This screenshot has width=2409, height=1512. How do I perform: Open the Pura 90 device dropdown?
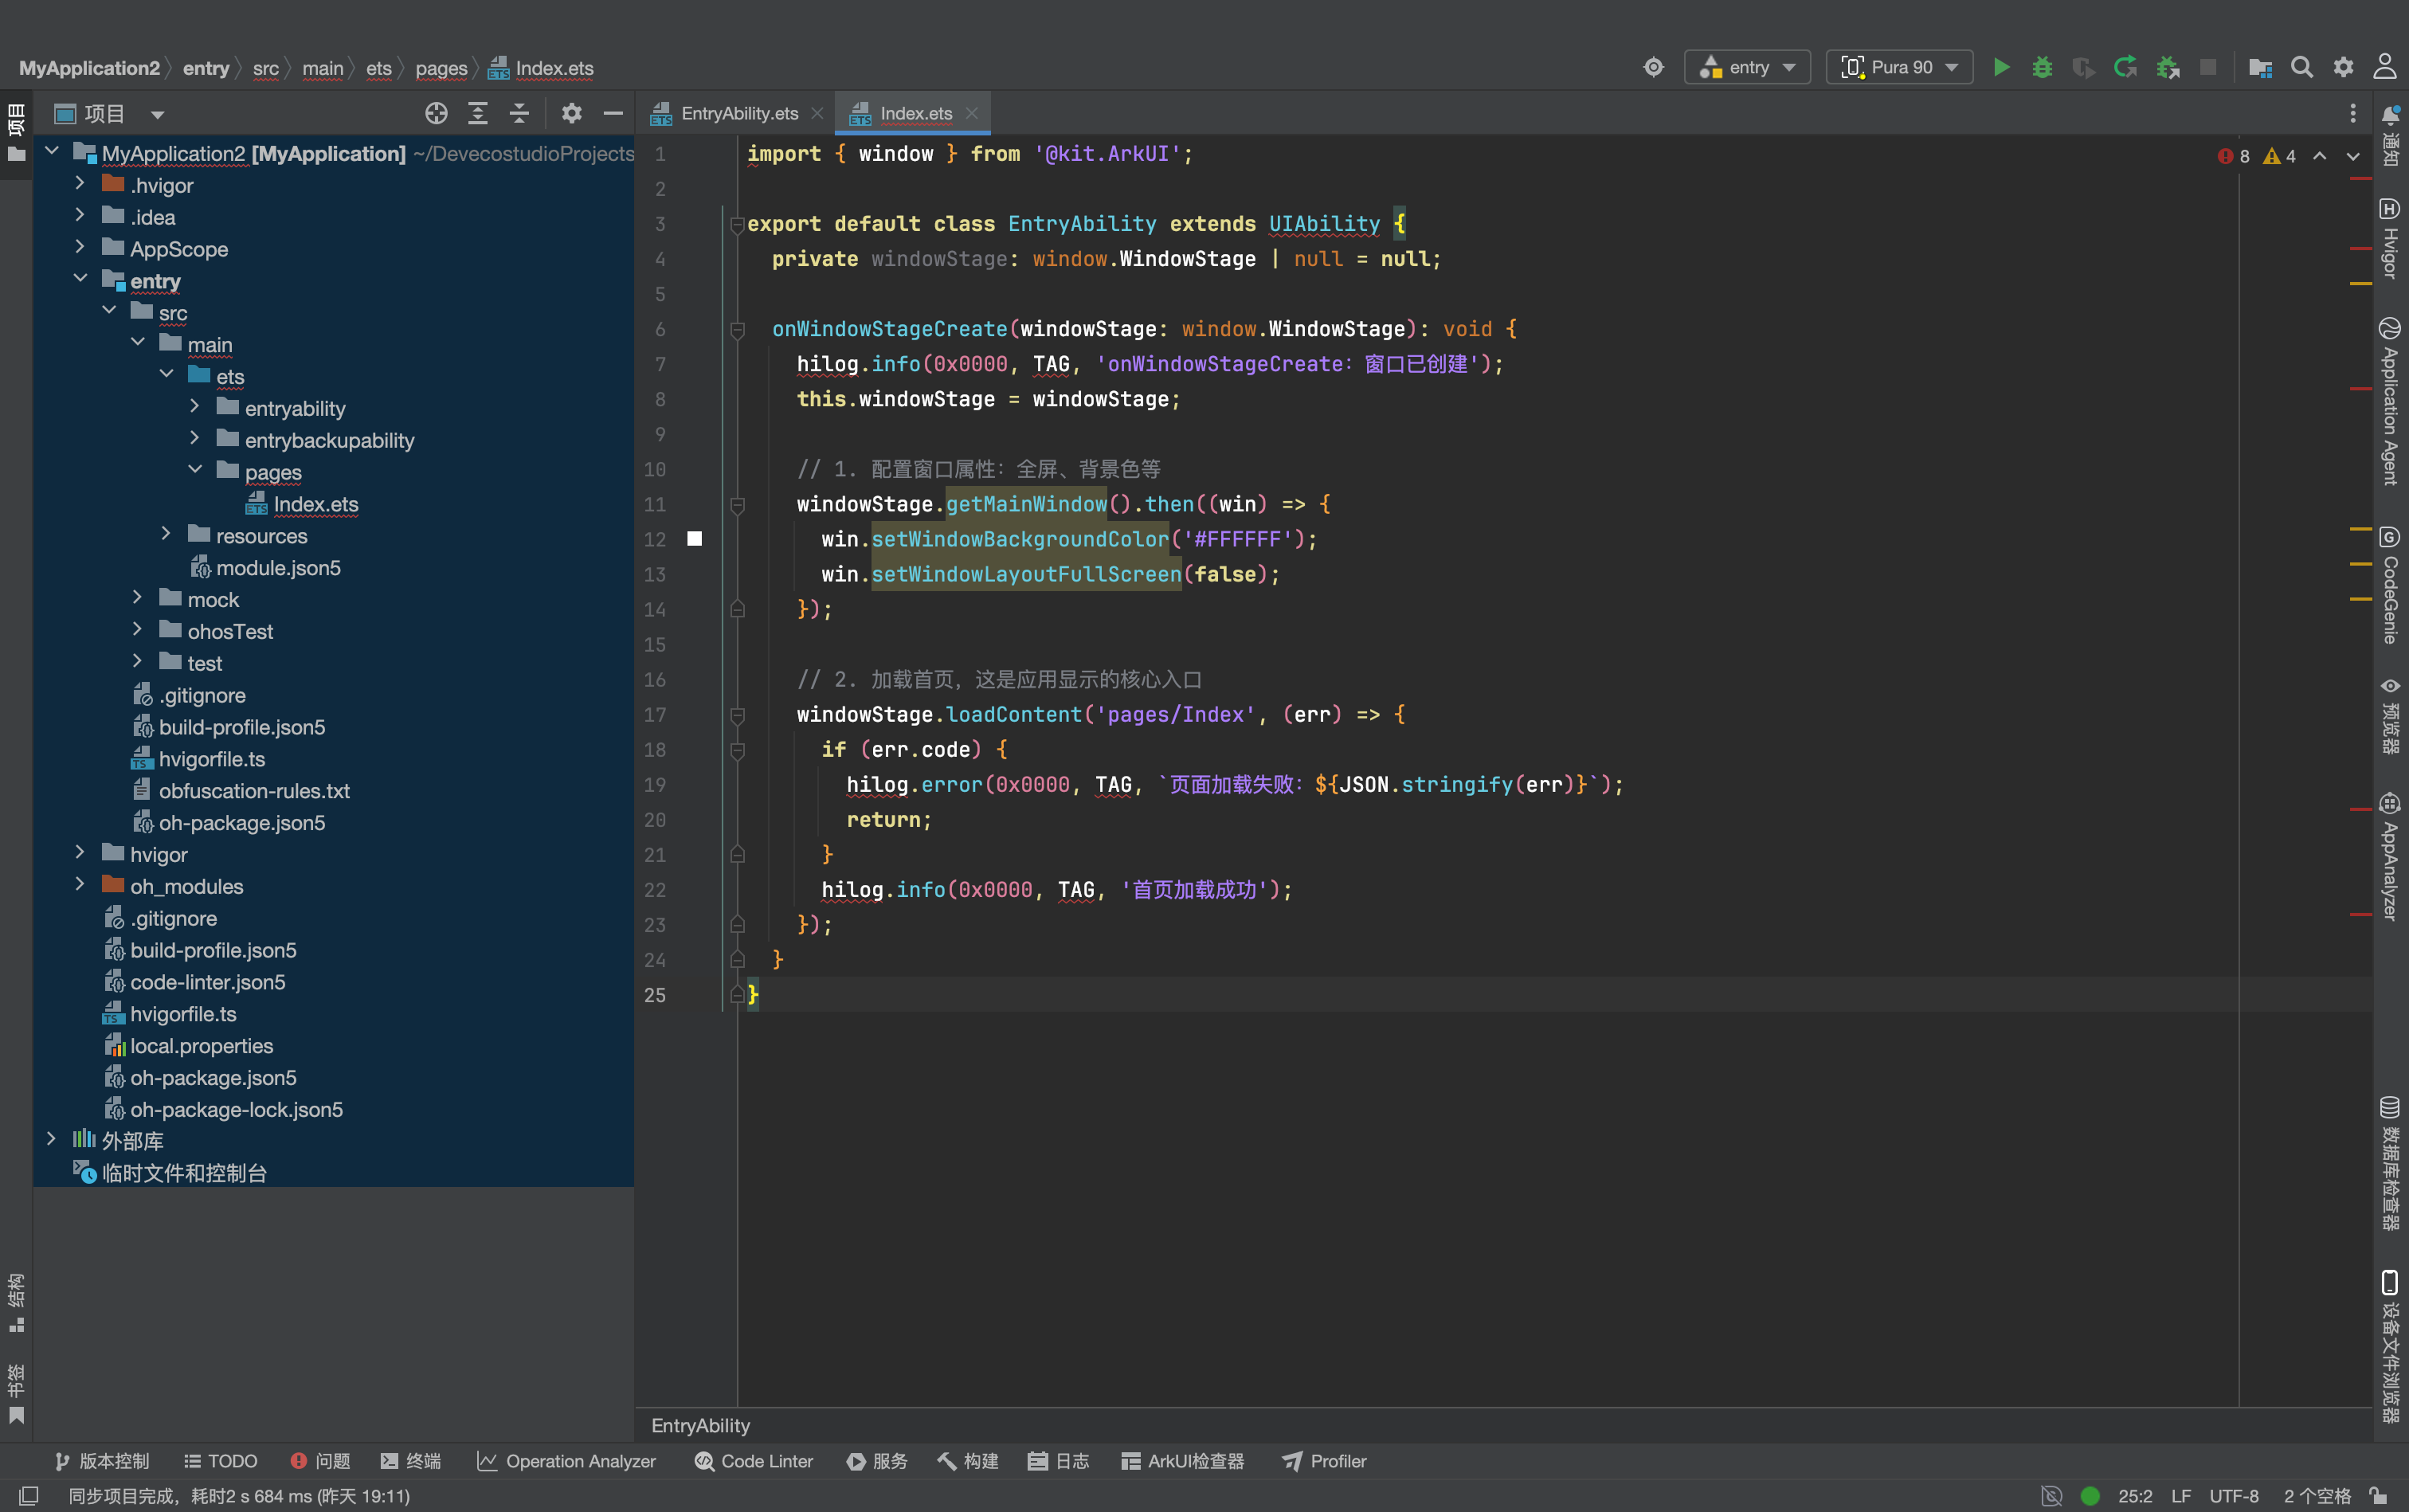click(x=1899, y=67)
